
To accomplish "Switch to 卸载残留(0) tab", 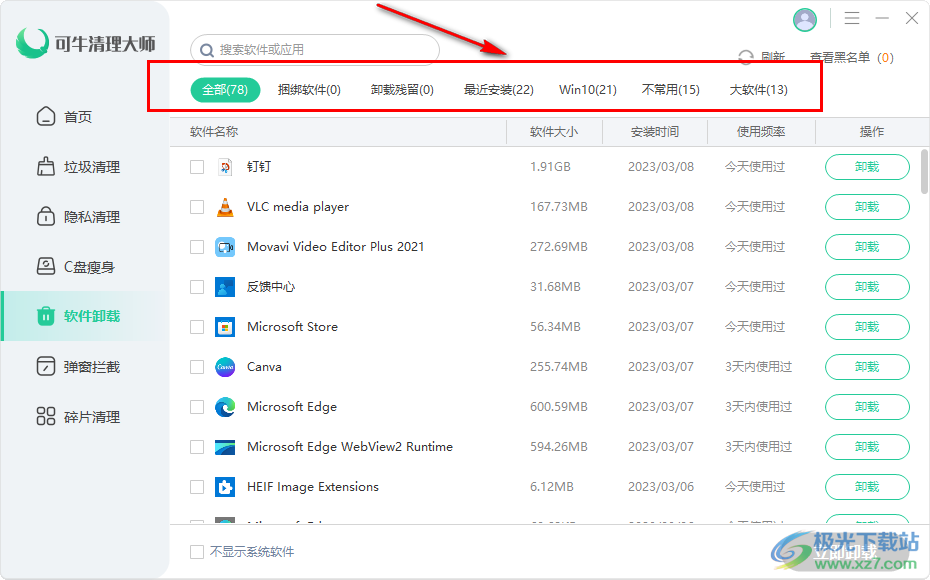I will coord(402,90).
